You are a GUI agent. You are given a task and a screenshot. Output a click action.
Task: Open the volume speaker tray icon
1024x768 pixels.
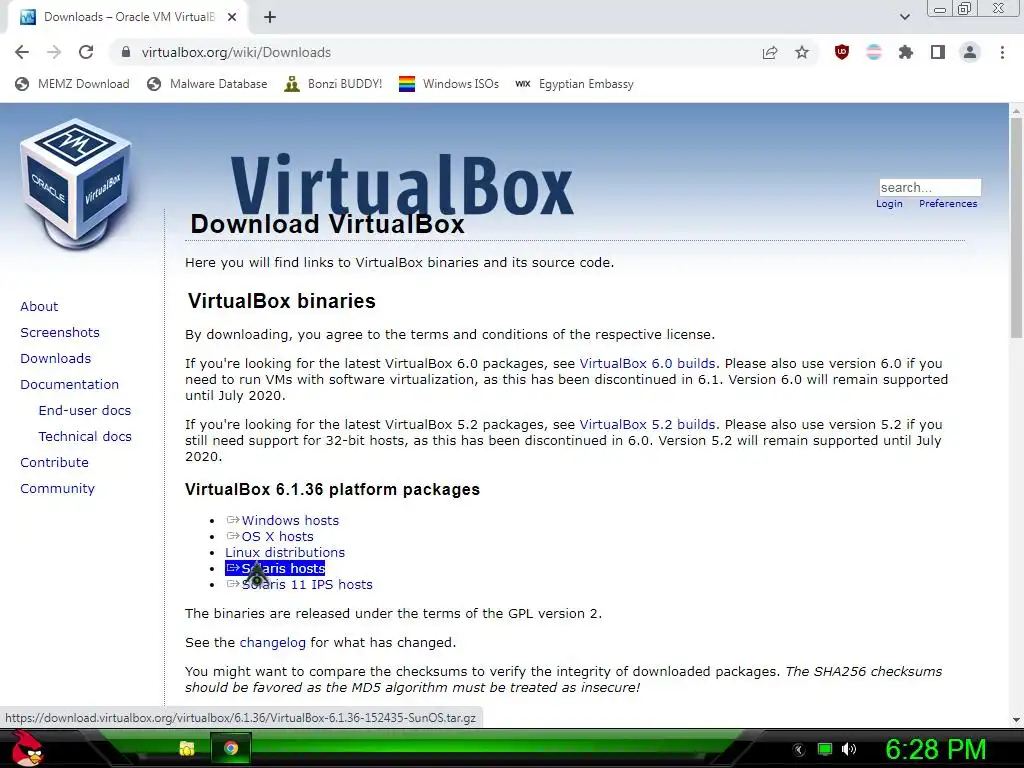point(849,749)
